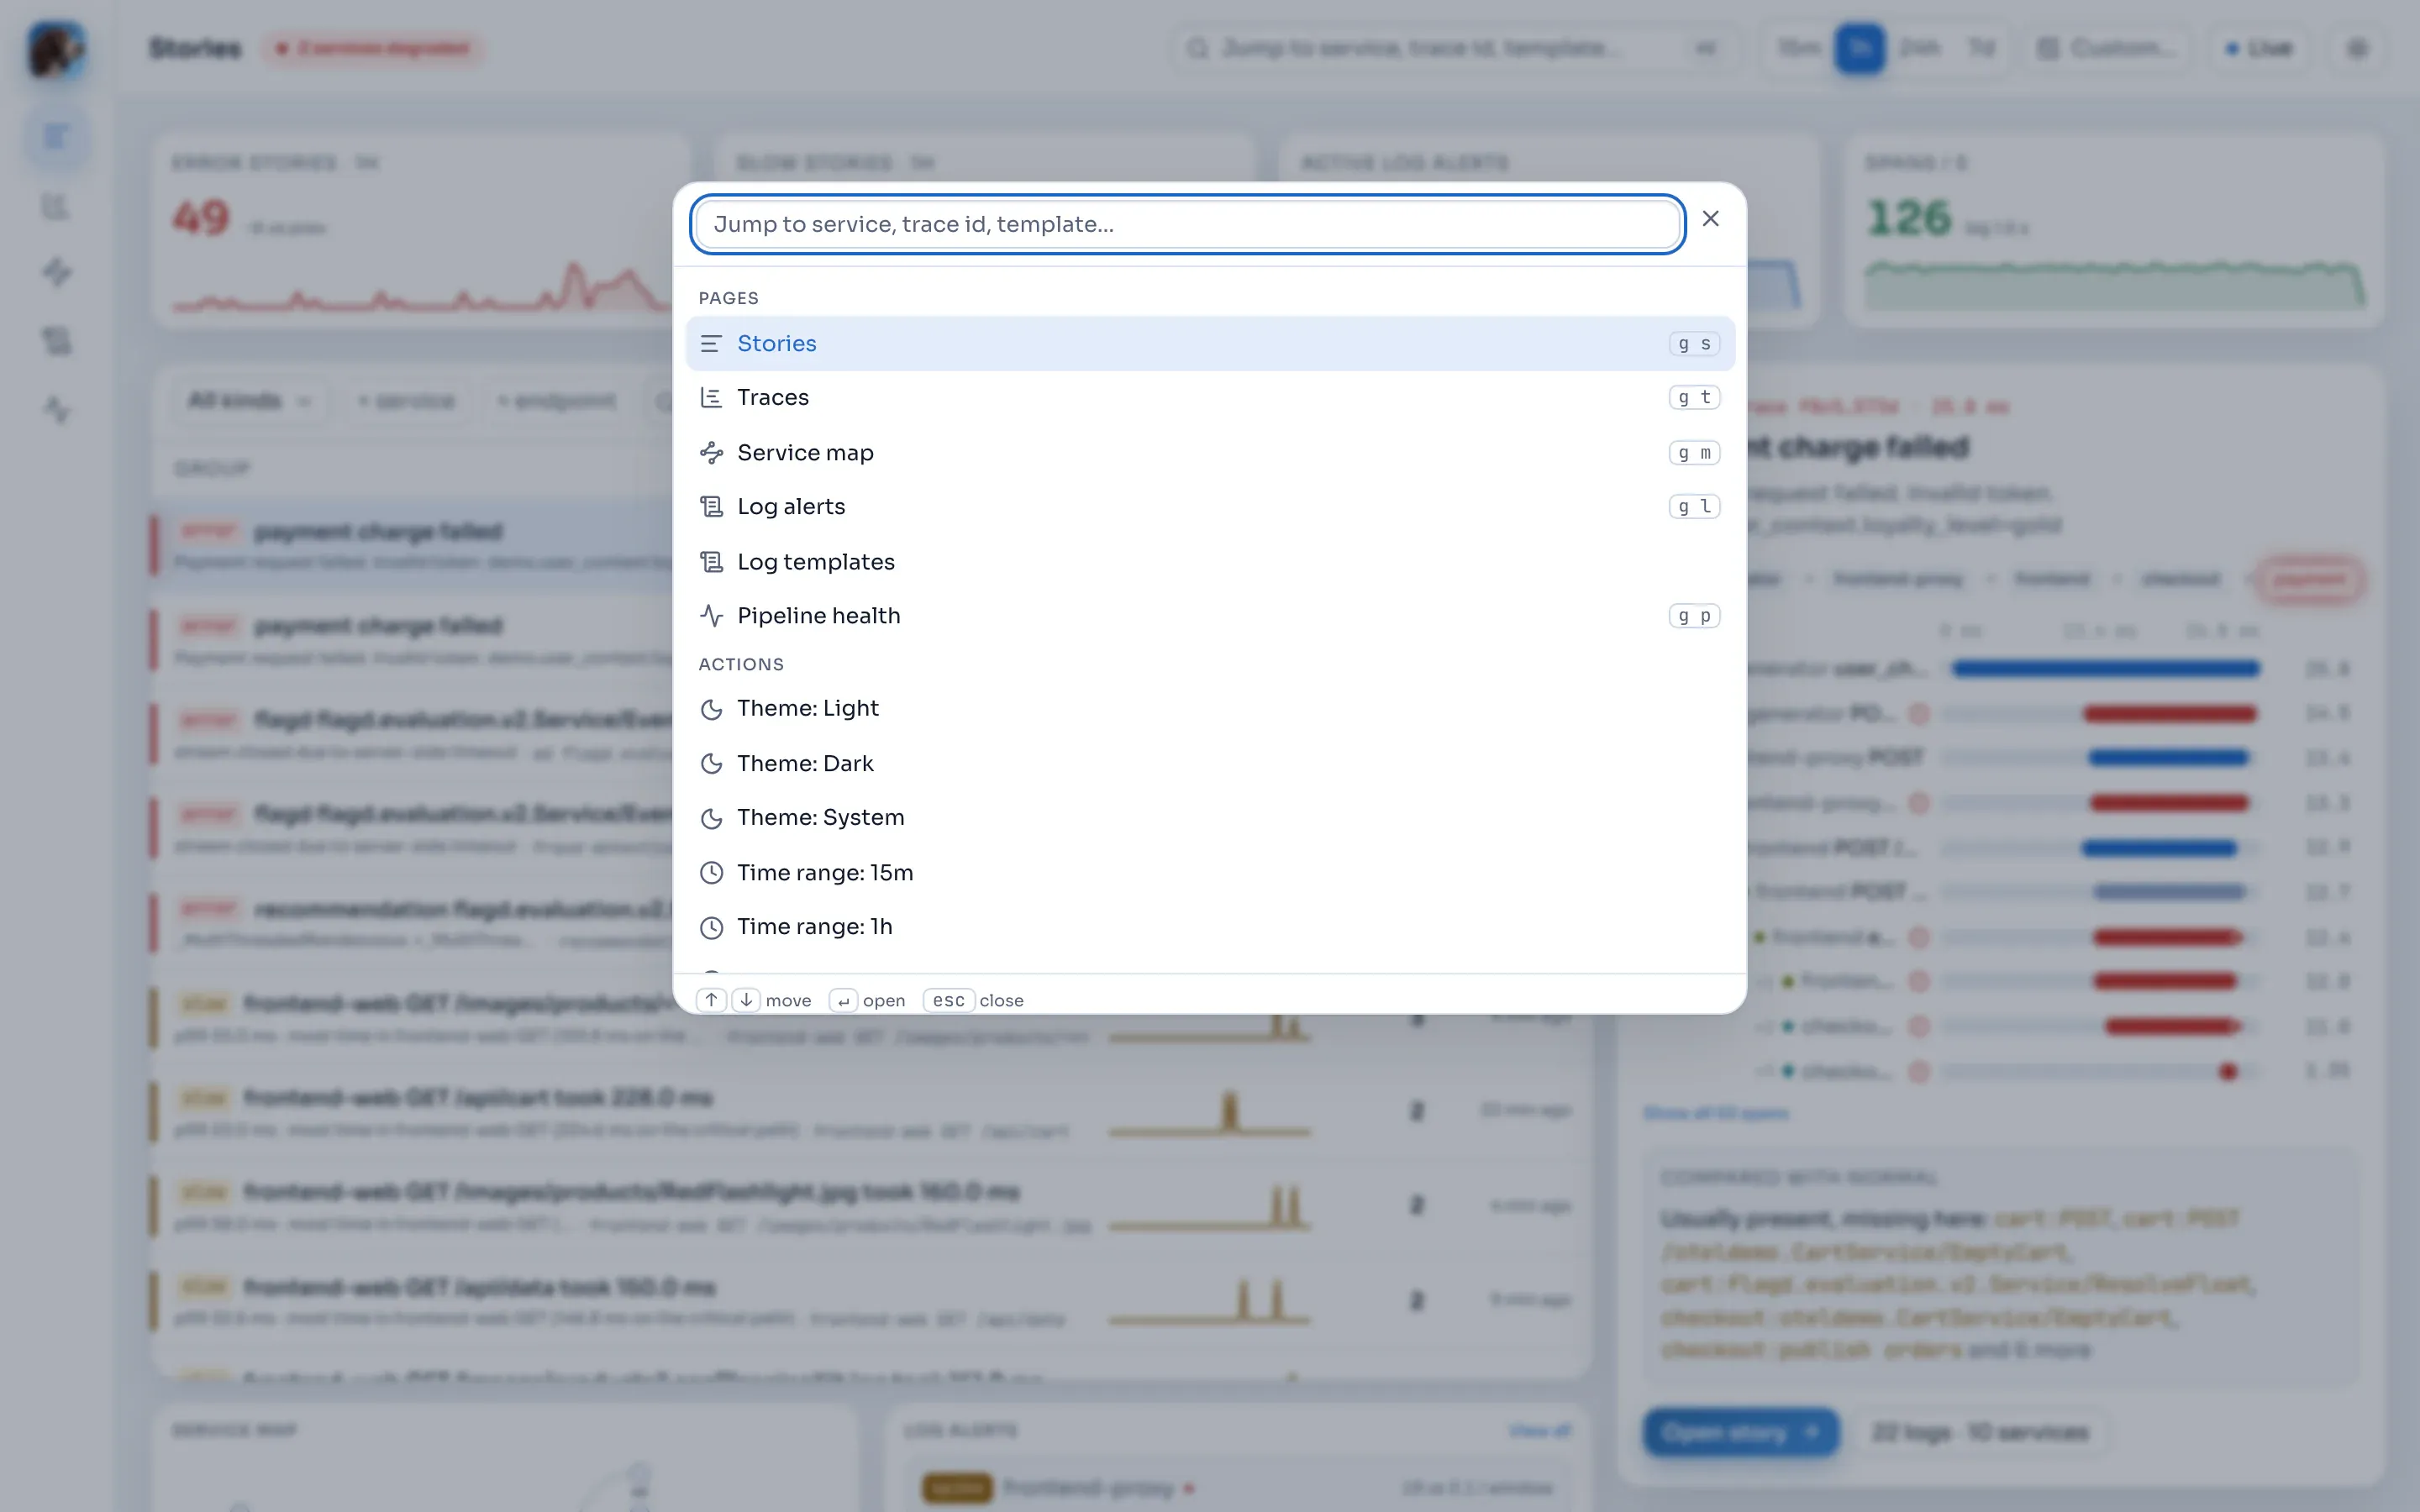Apply the Theme: Dark action
This screenshot has width=2420, height=1512.
[1210, 764]
